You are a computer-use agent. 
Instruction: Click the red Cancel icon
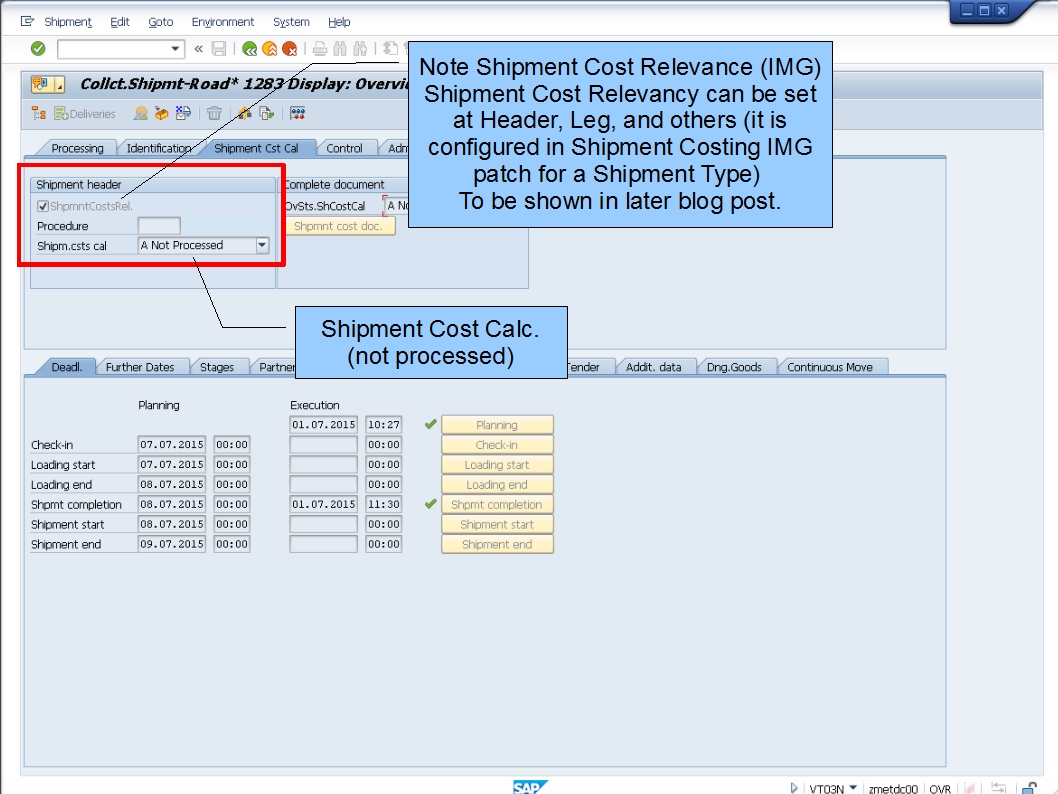click(x=290, y=49)
